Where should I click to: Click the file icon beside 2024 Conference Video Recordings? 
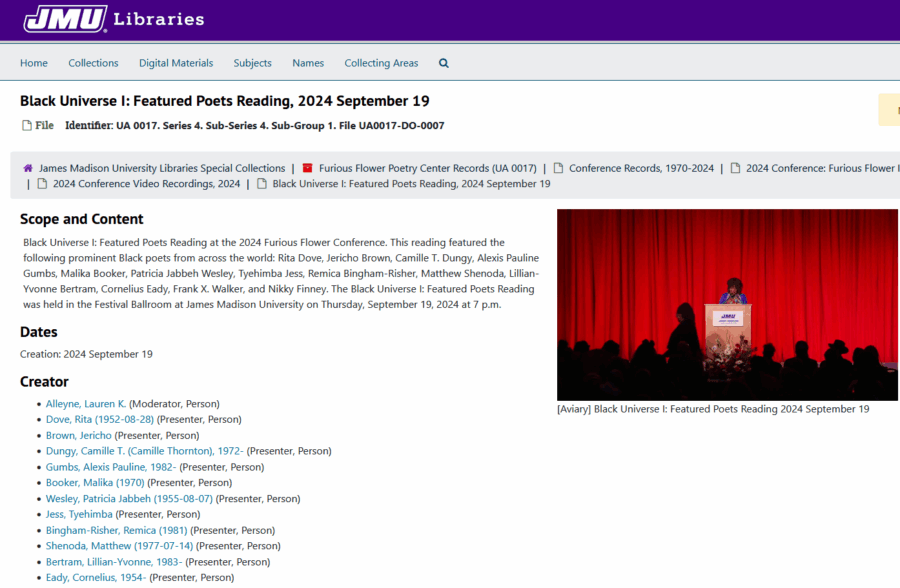(44, 183)
